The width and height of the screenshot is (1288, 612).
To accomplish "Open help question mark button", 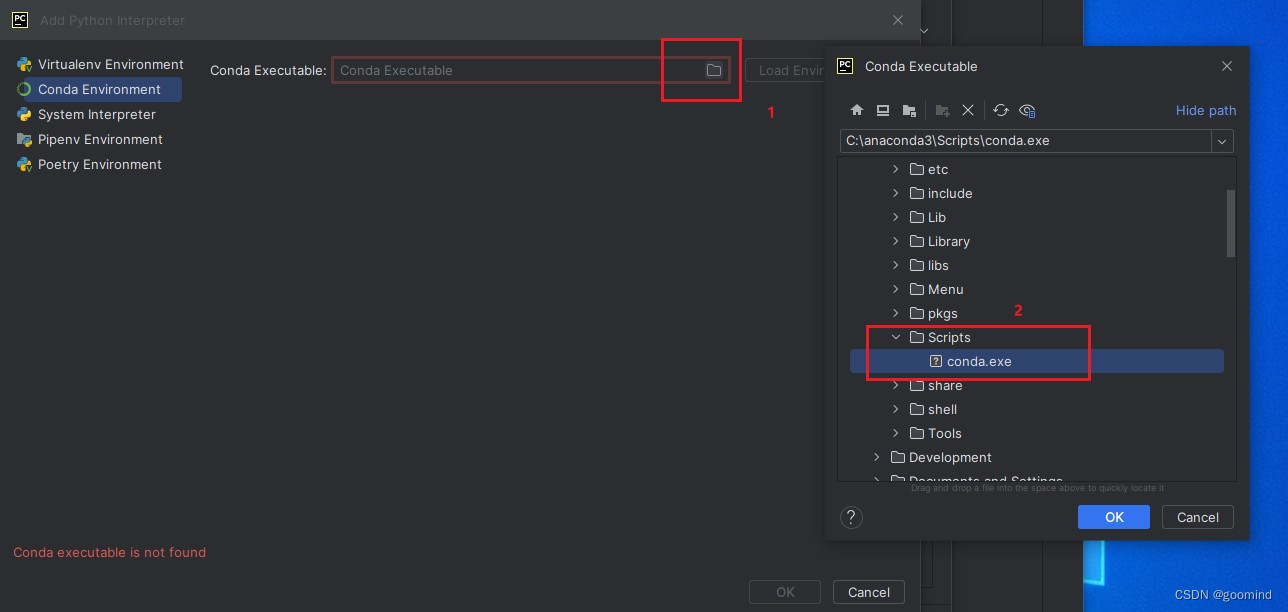I will pyautogui.click(x=851, y=517).
